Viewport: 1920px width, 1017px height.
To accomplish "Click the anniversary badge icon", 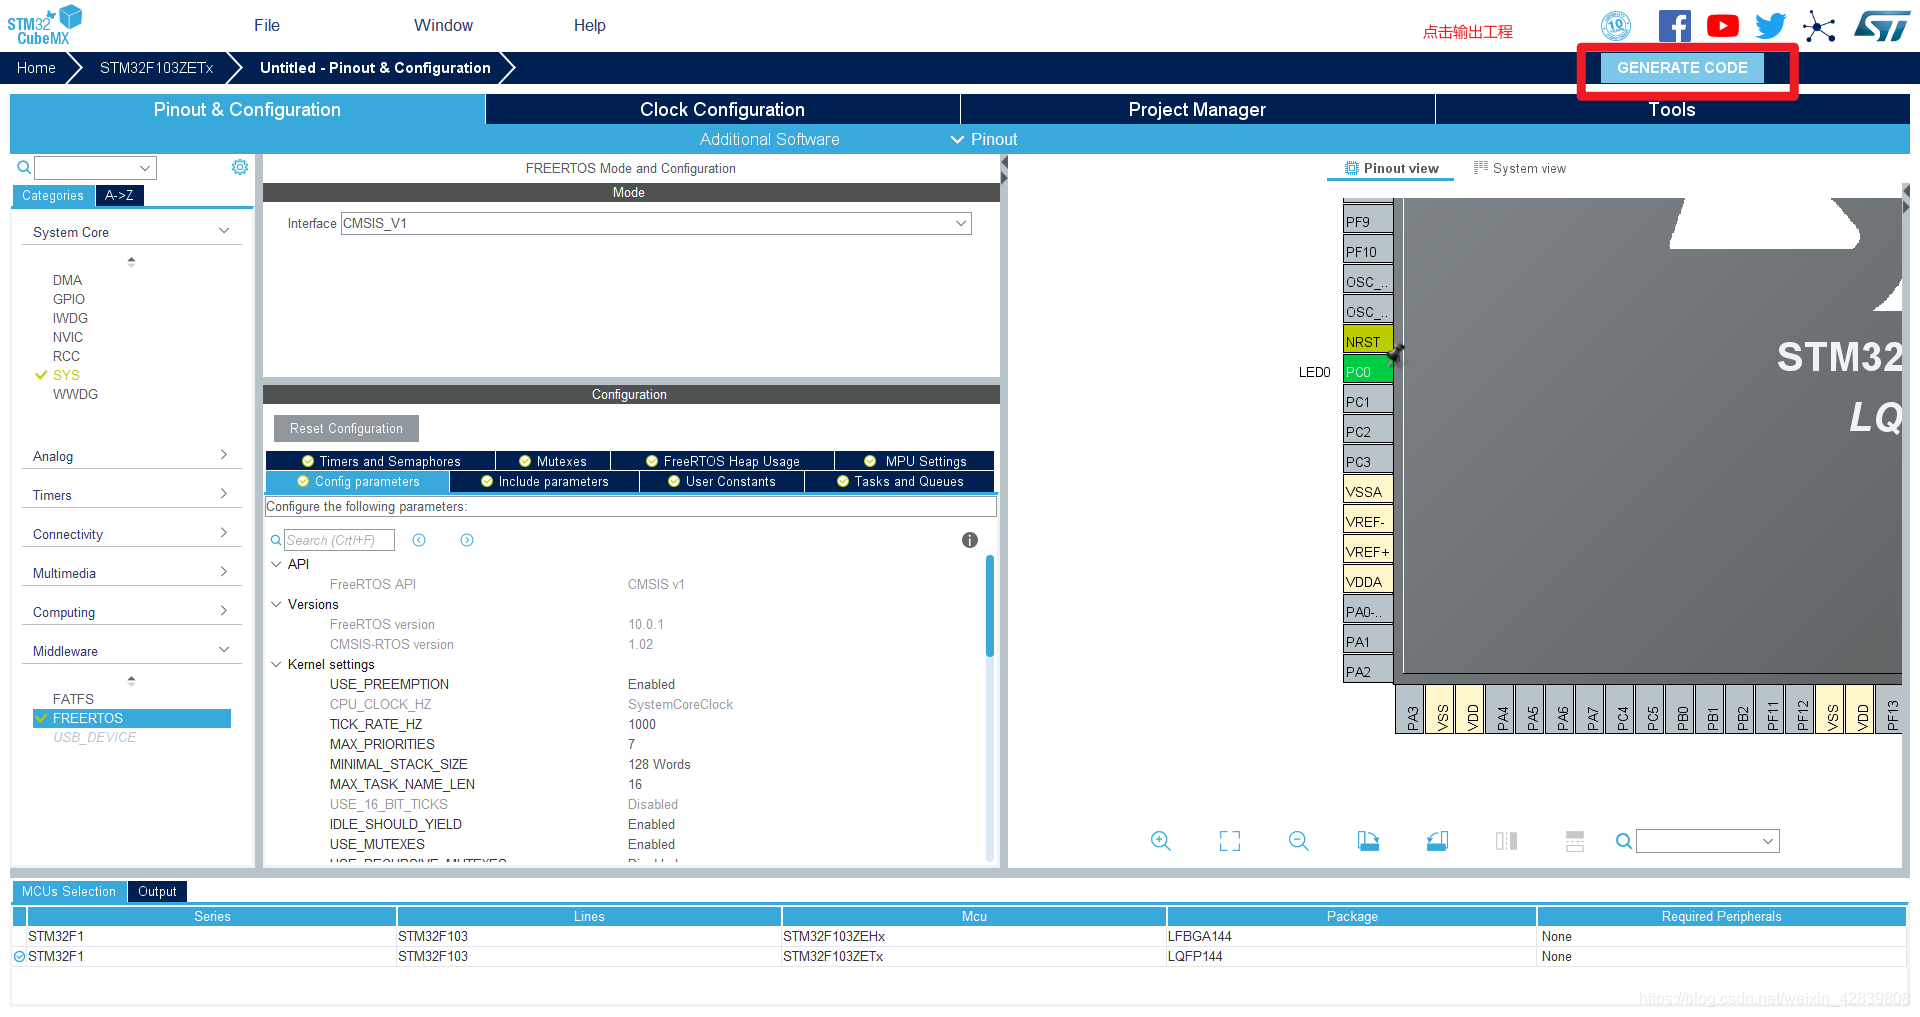I will coord(1616,26).
